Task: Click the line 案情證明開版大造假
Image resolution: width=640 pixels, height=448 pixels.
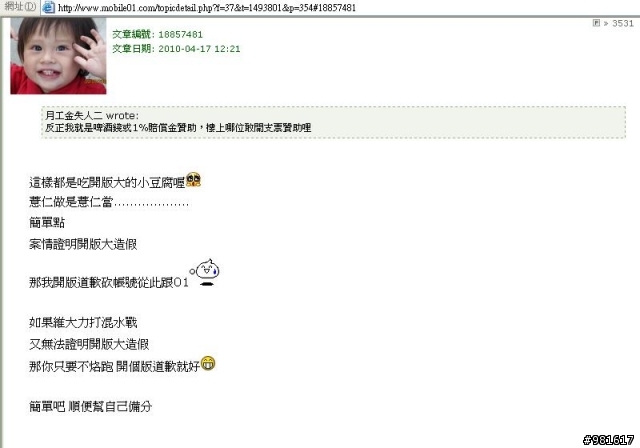Action: click(83, 244)
